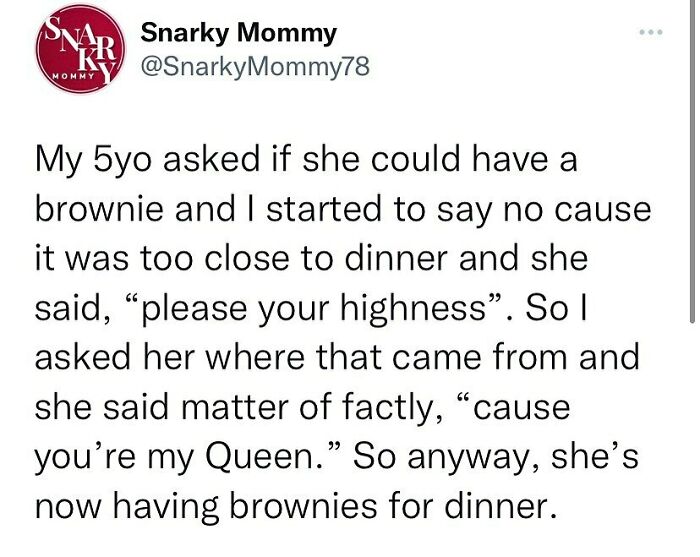700x557 pixels.
Task: Click the vertical scrollbar at right edge
Action: (692, 161)
